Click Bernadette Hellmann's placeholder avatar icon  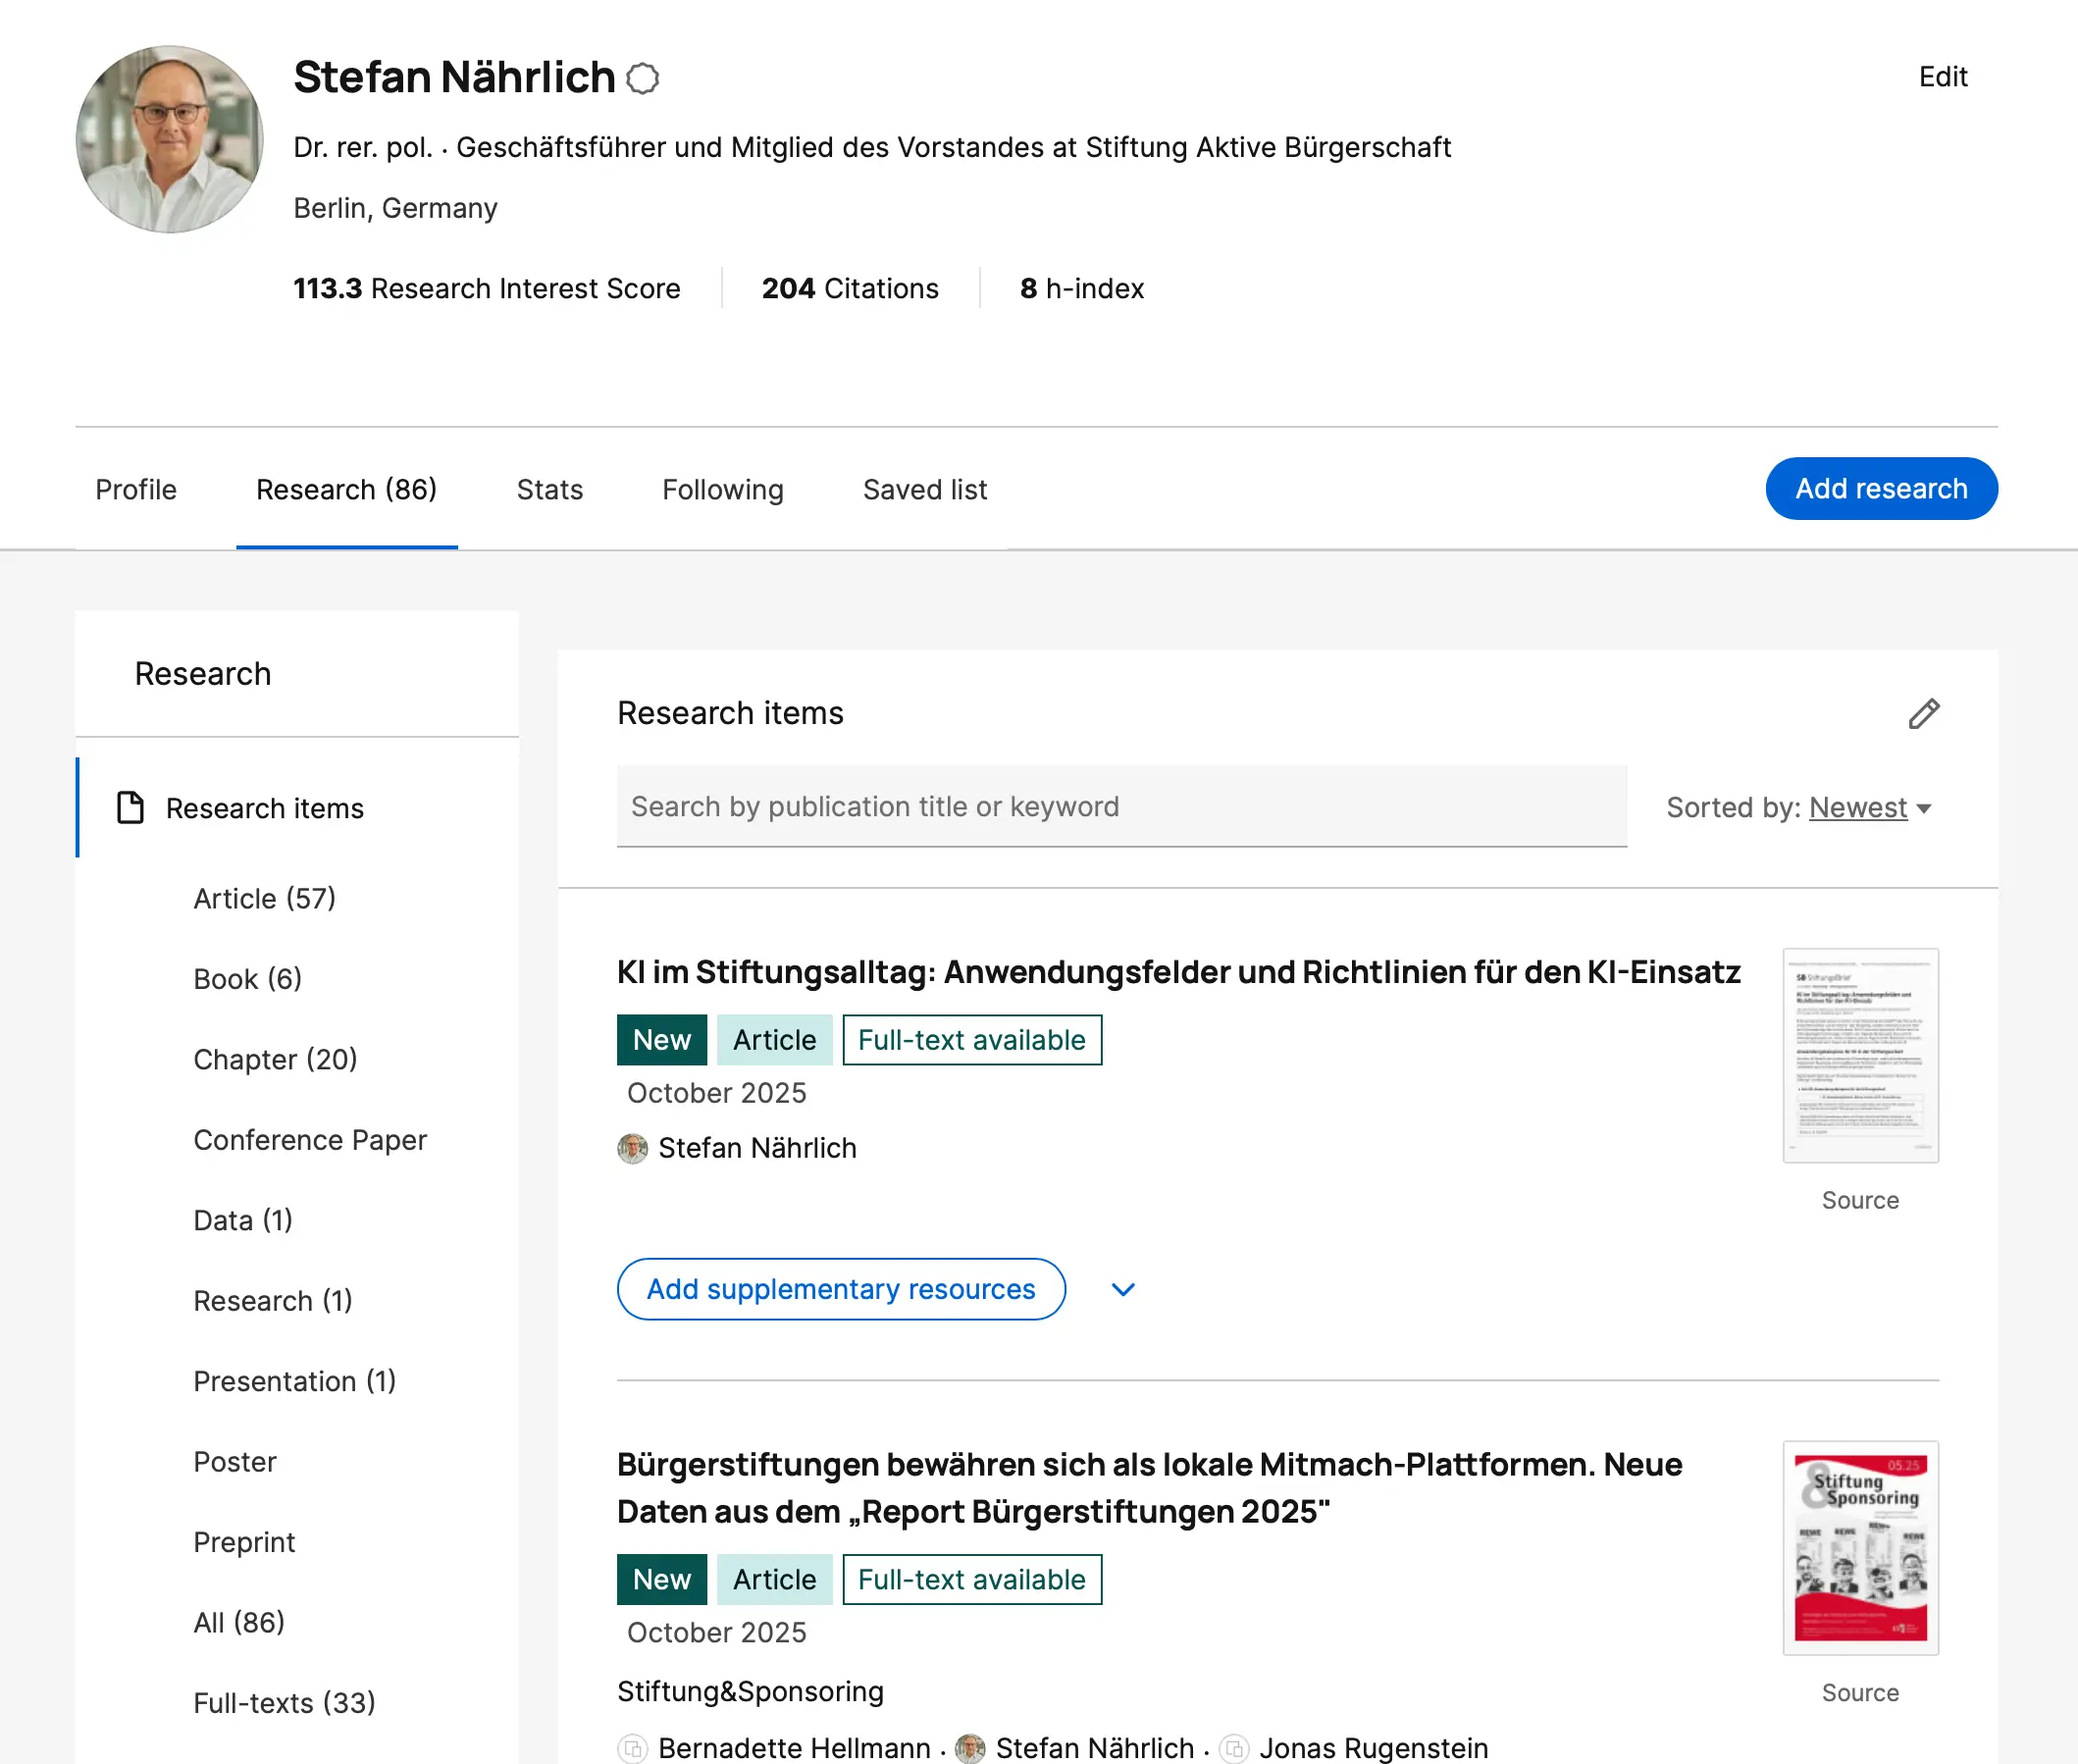click(x=632, y=1748)
